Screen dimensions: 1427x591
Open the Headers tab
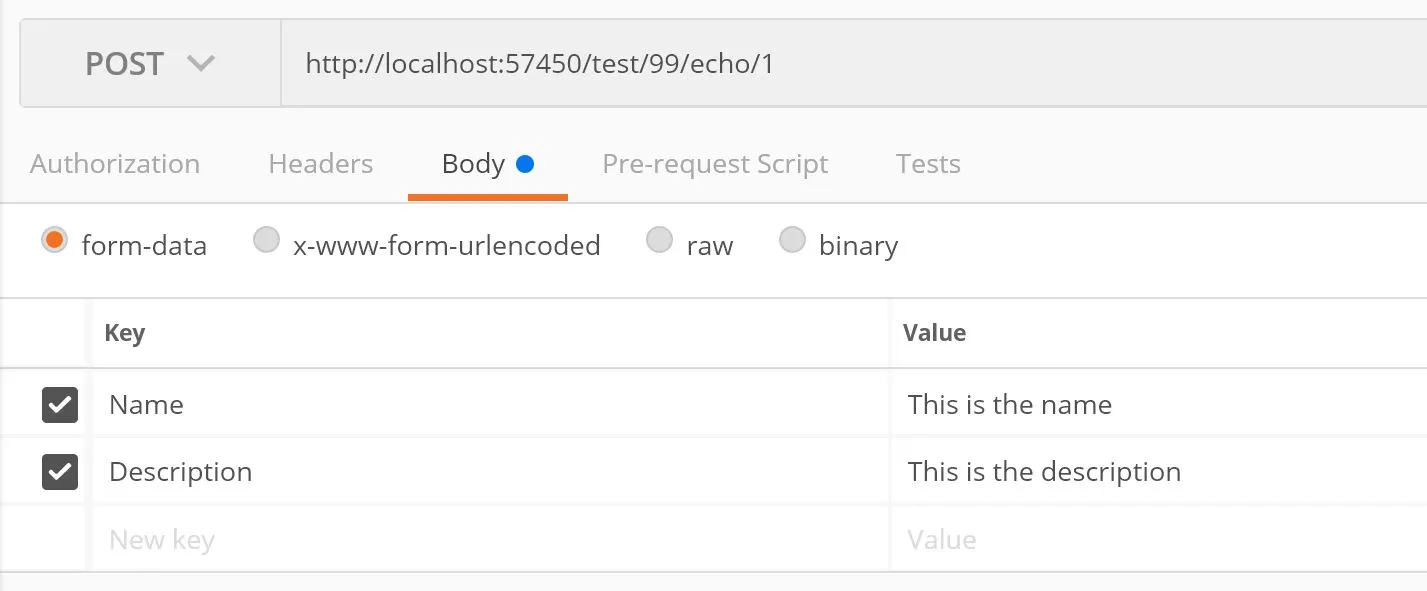(x=320, y=164)
